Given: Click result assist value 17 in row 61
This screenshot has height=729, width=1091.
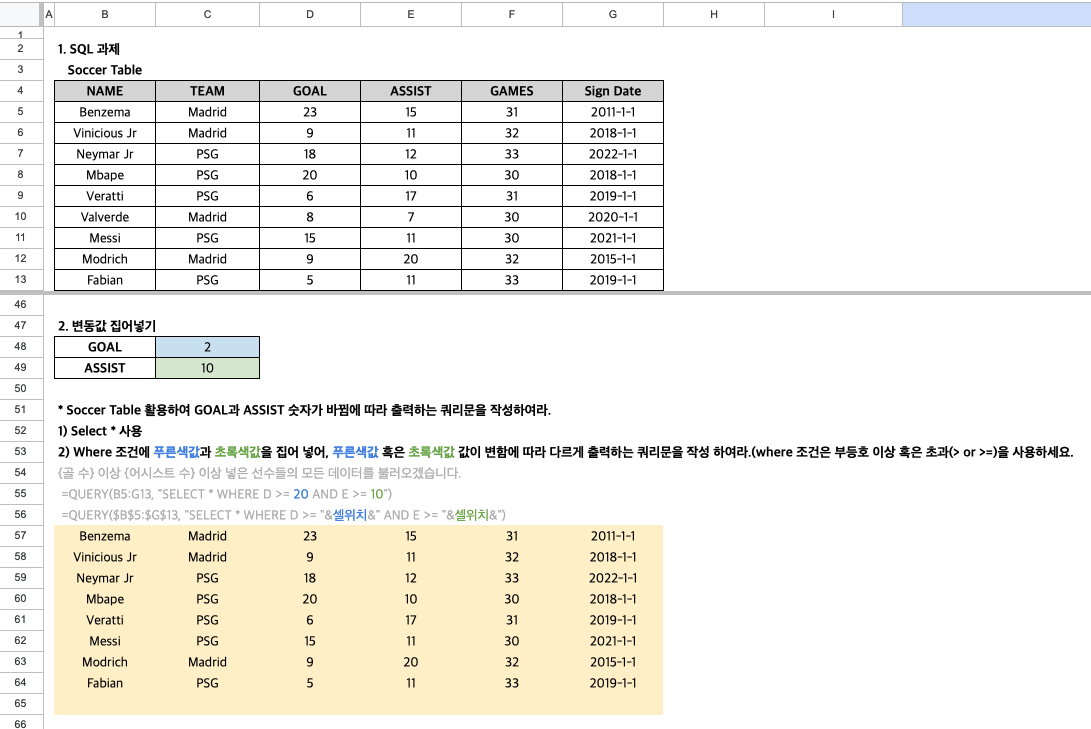Looking at the screenshot, I should (411, 620).
